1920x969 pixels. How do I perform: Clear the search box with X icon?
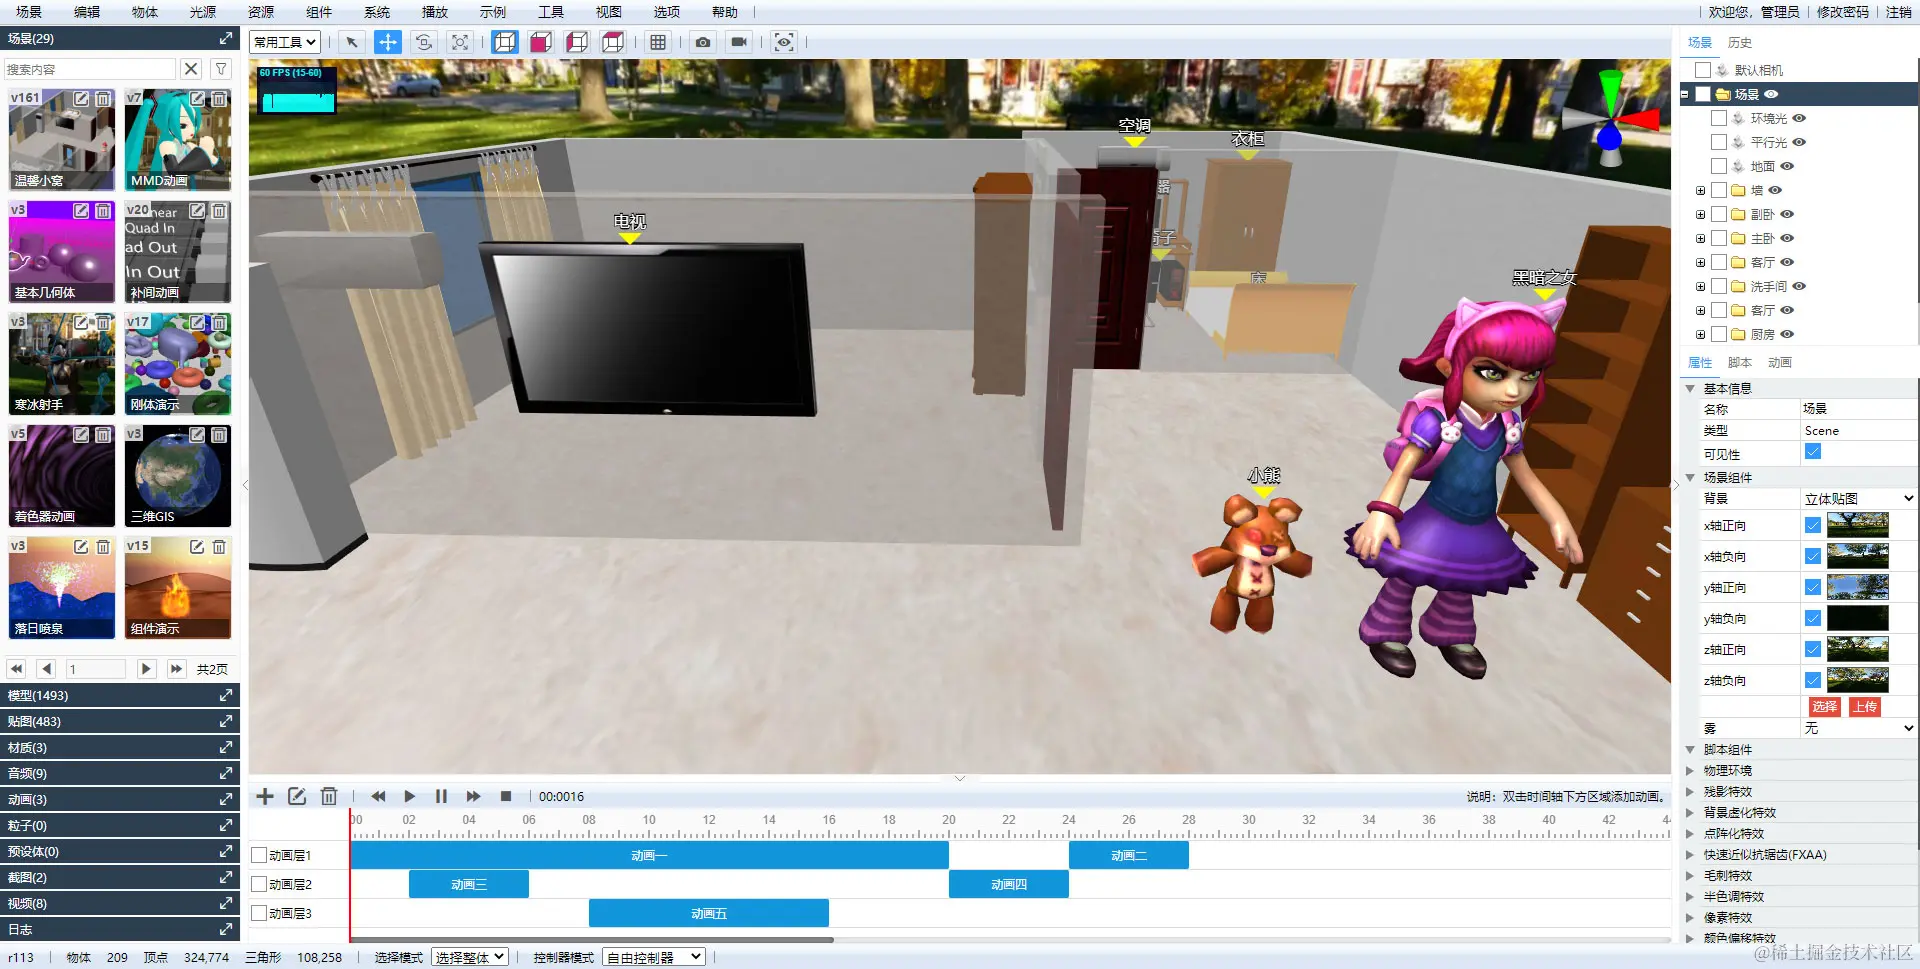point(191,69)
